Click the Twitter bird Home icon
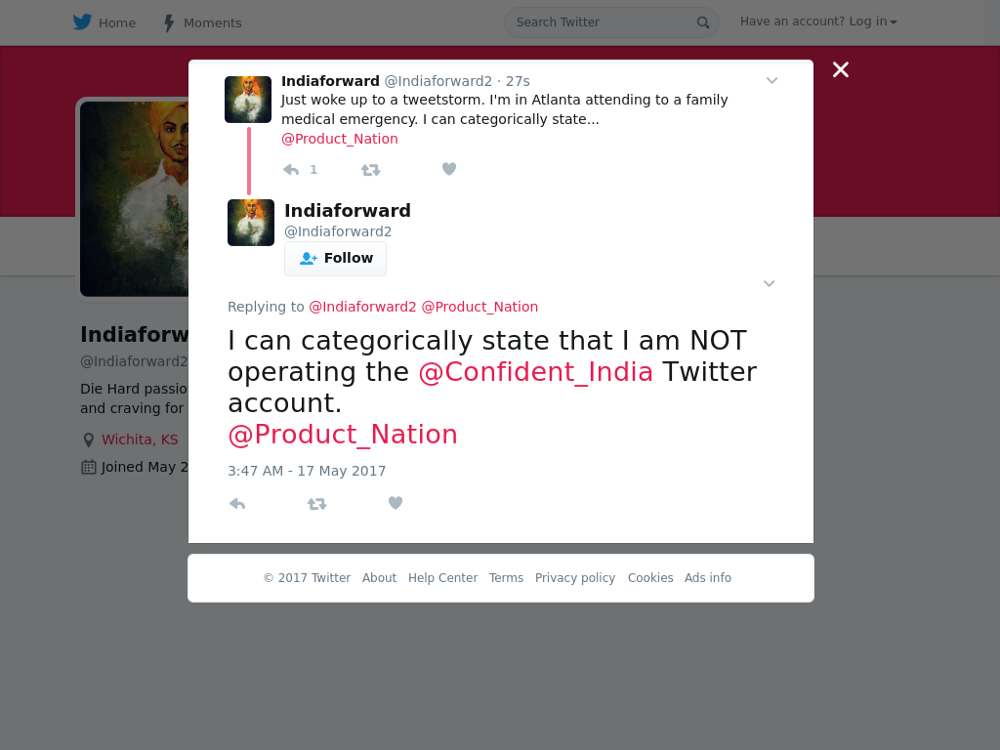This screenshot has width=1000, height=750. point(82,22)
